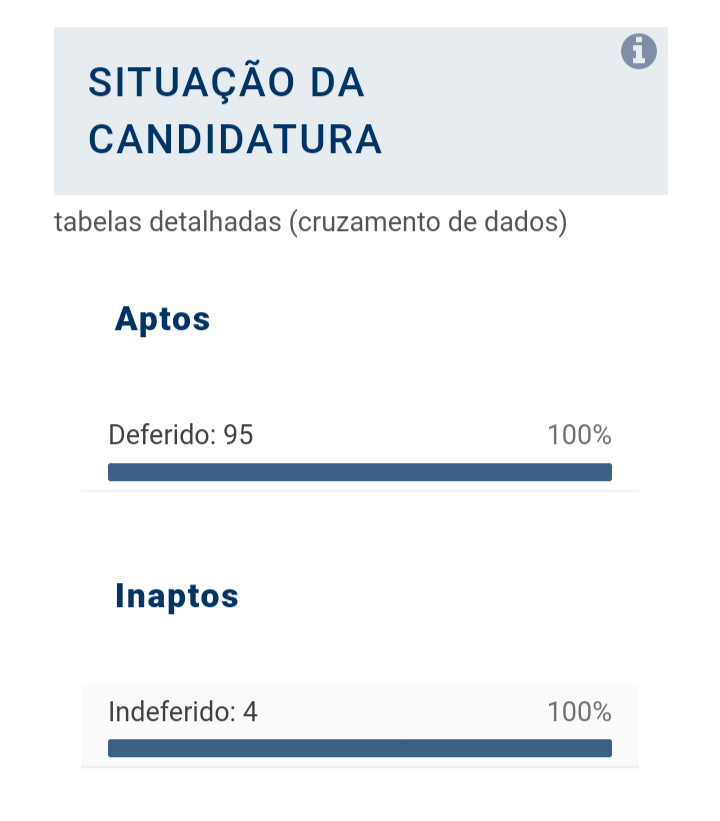Click the 100% value beside Indeferido
Screen dimensions: 720x821
point(579,712)
